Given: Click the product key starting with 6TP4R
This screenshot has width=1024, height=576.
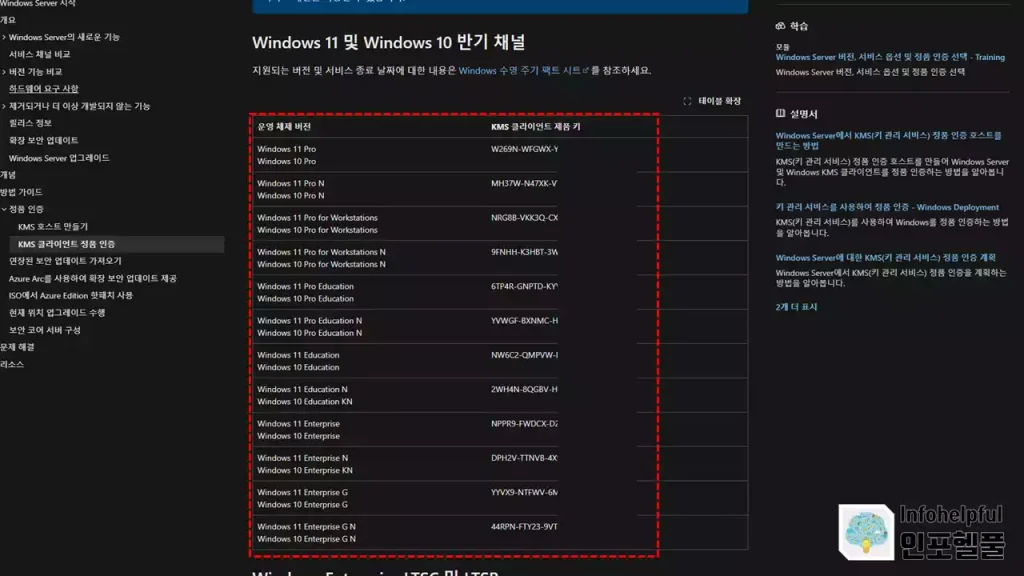Looking at the screenshot, I should (x=524, y=286).
